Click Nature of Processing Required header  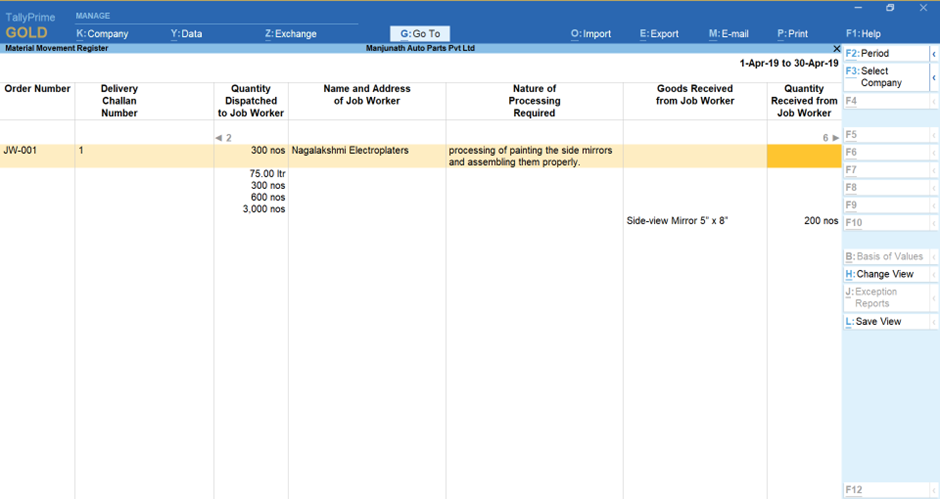535,101
